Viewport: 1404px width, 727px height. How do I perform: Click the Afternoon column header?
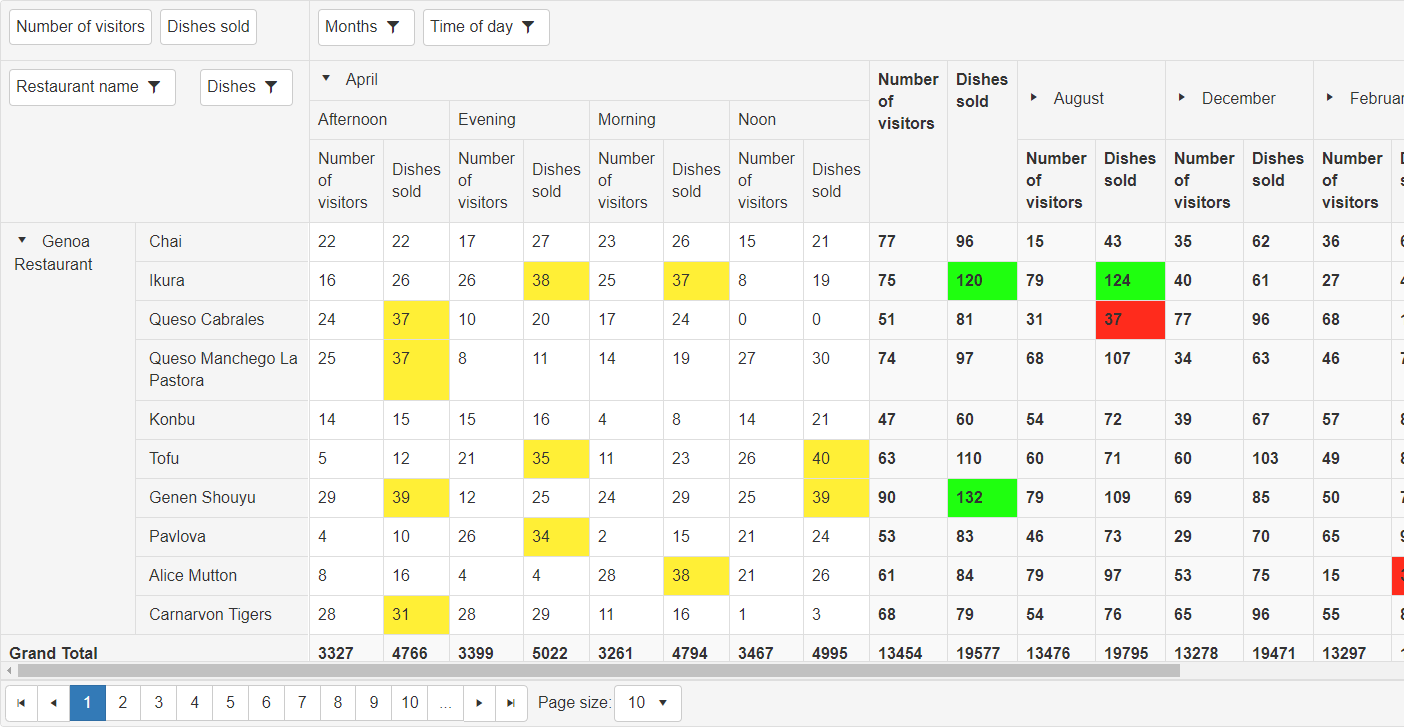tap(380, 120)
